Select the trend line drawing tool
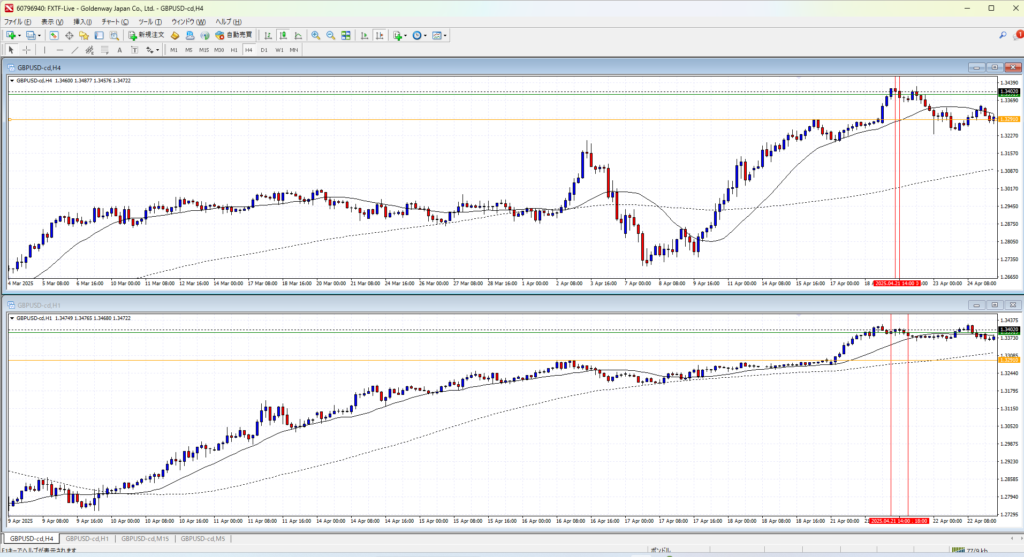Viewport: 1024px width, 557px height. coord(76,49)
